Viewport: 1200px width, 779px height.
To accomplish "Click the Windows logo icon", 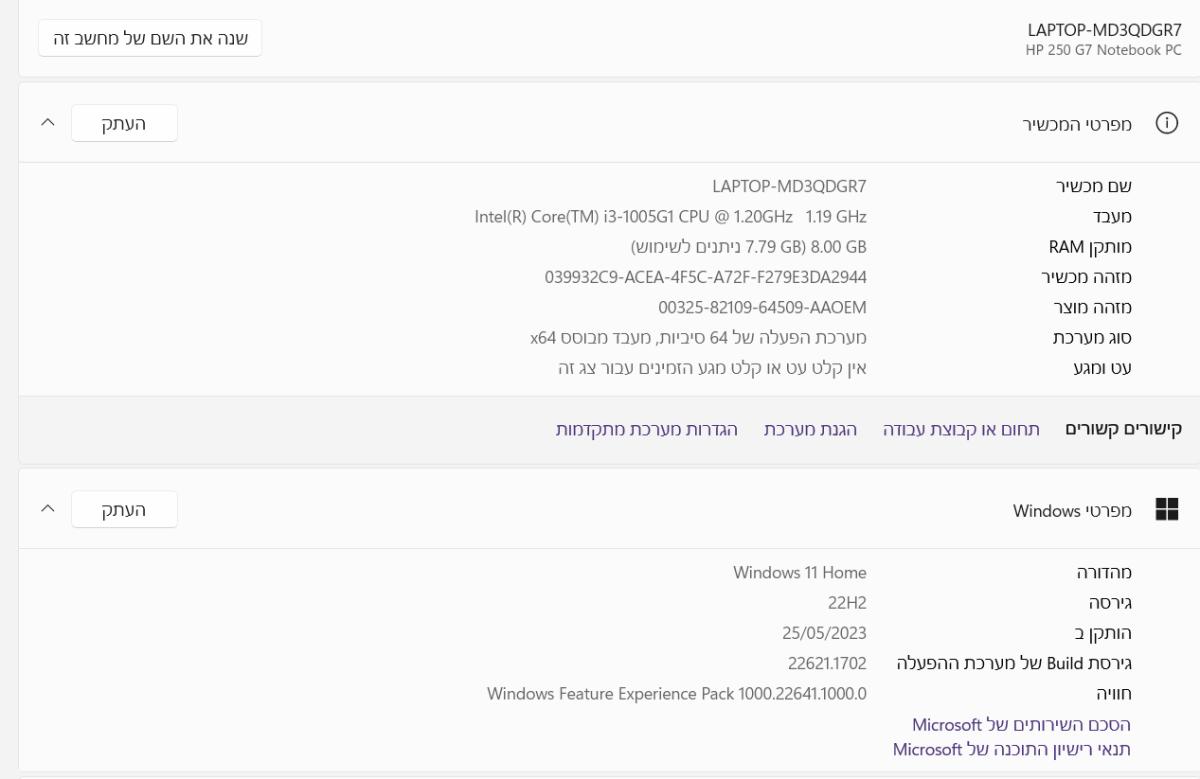I will coord(1166,510).
